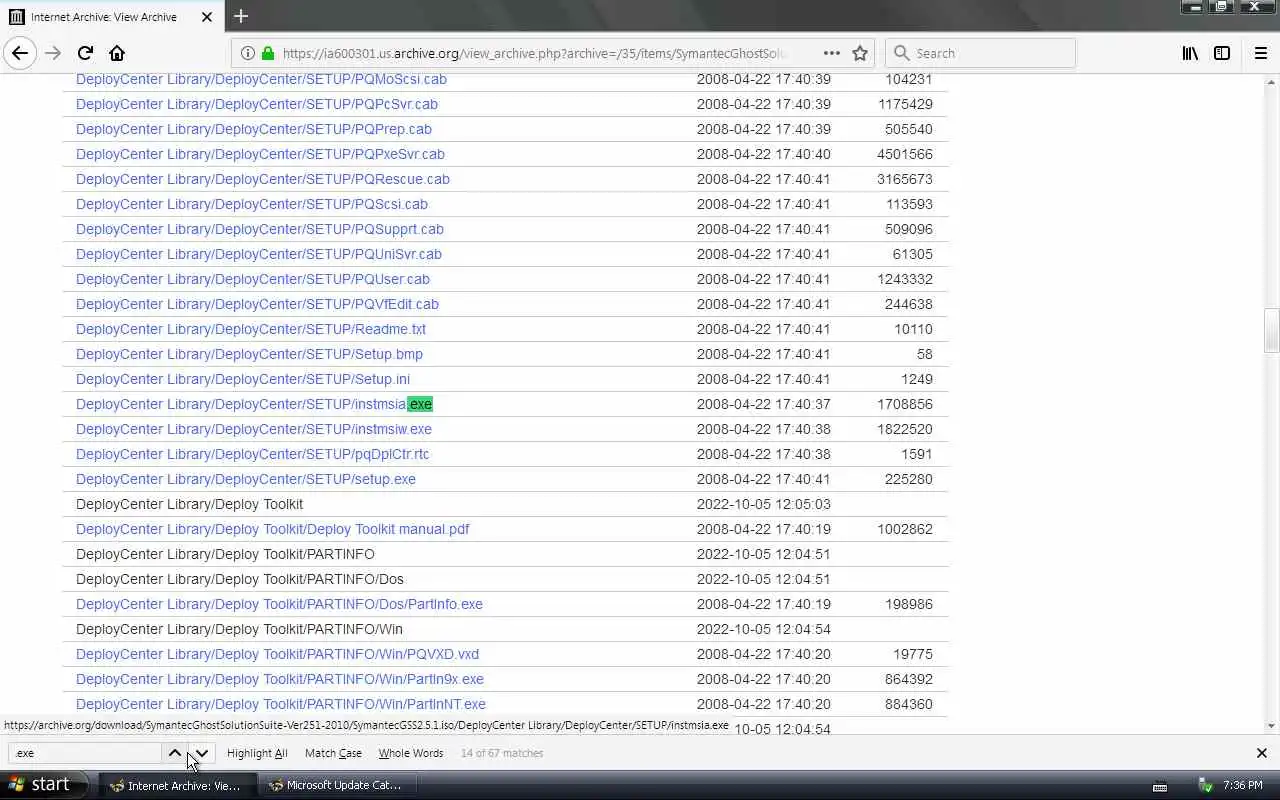Open the page actions three-dot menu
Viewport: 1280px width, 800px height.
coord(831,53)
